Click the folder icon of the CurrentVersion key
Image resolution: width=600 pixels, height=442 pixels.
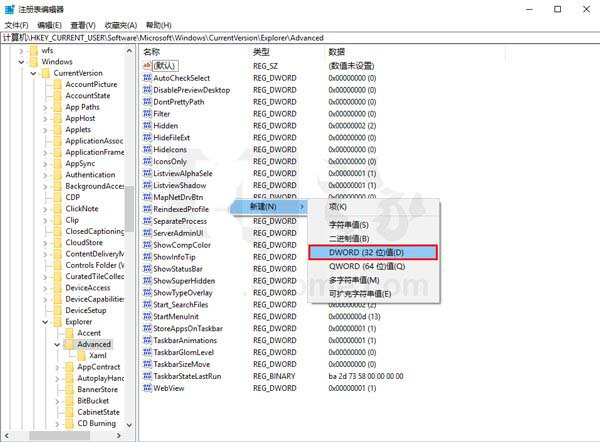(x=46, y=73)
